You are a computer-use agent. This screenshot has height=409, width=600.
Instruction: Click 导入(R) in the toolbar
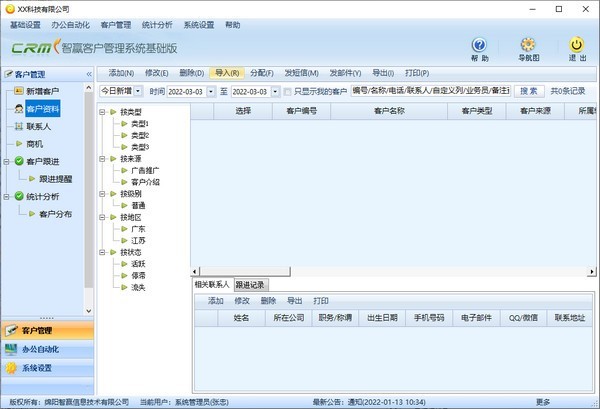tap(226, 73)
